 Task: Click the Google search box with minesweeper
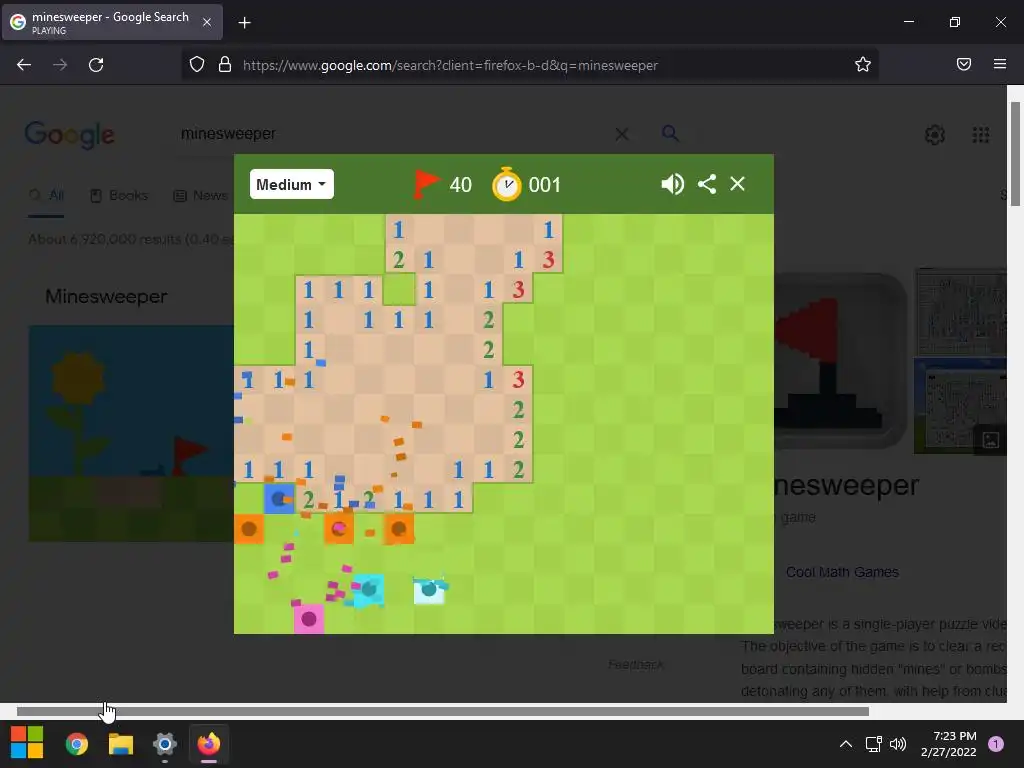pos(392,134)
